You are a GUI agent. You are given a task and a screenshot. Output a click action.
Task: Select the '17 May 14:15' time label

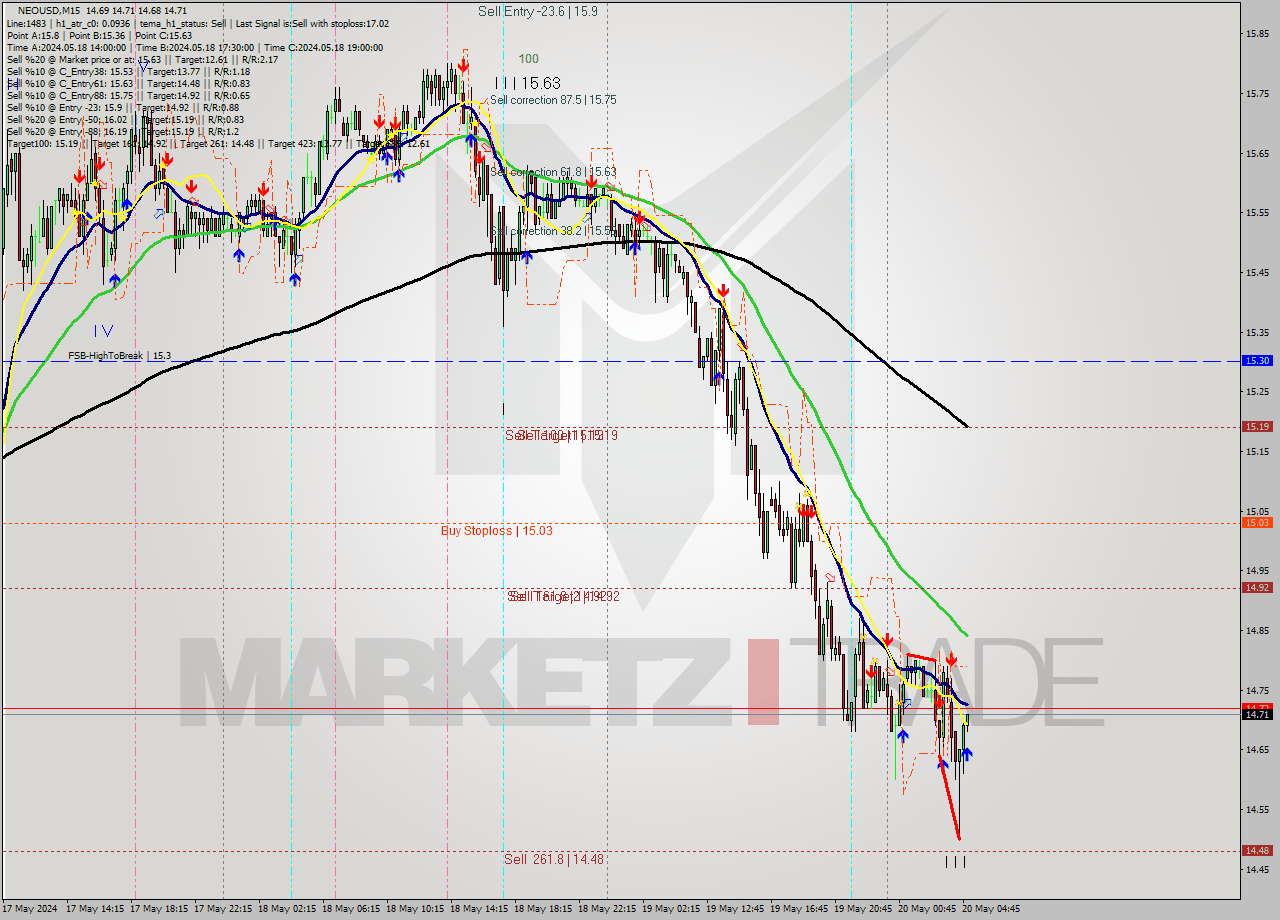pyautogui.click(x=95, y=909)
